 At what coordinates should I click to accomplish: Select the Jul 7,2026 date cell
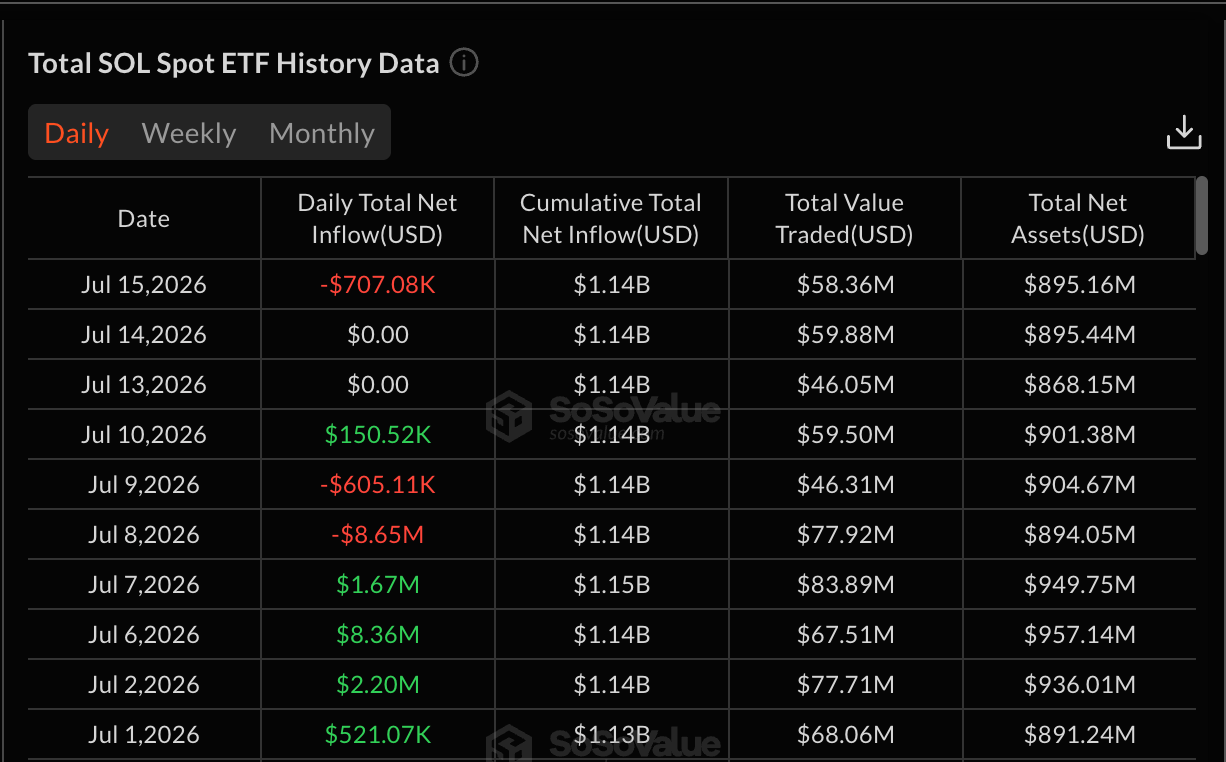pos(144,585)
